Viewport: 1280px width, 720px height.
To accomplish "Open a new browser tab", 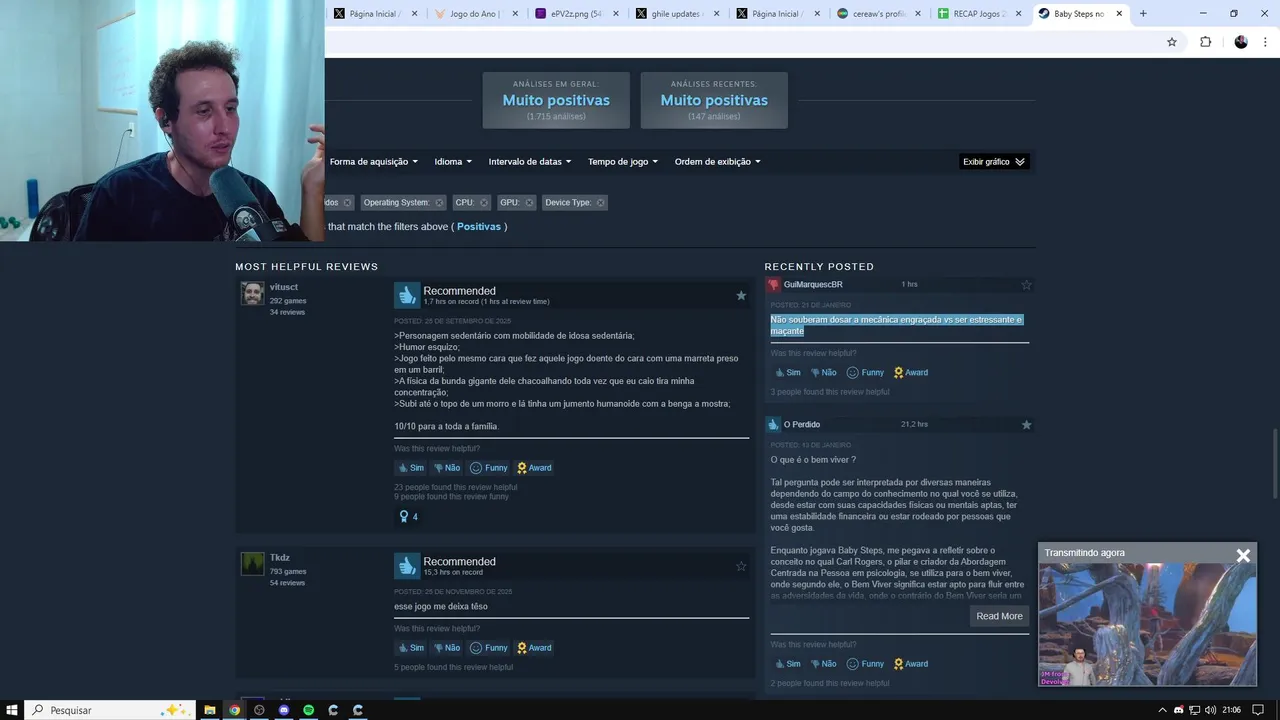I will 1143,14.
